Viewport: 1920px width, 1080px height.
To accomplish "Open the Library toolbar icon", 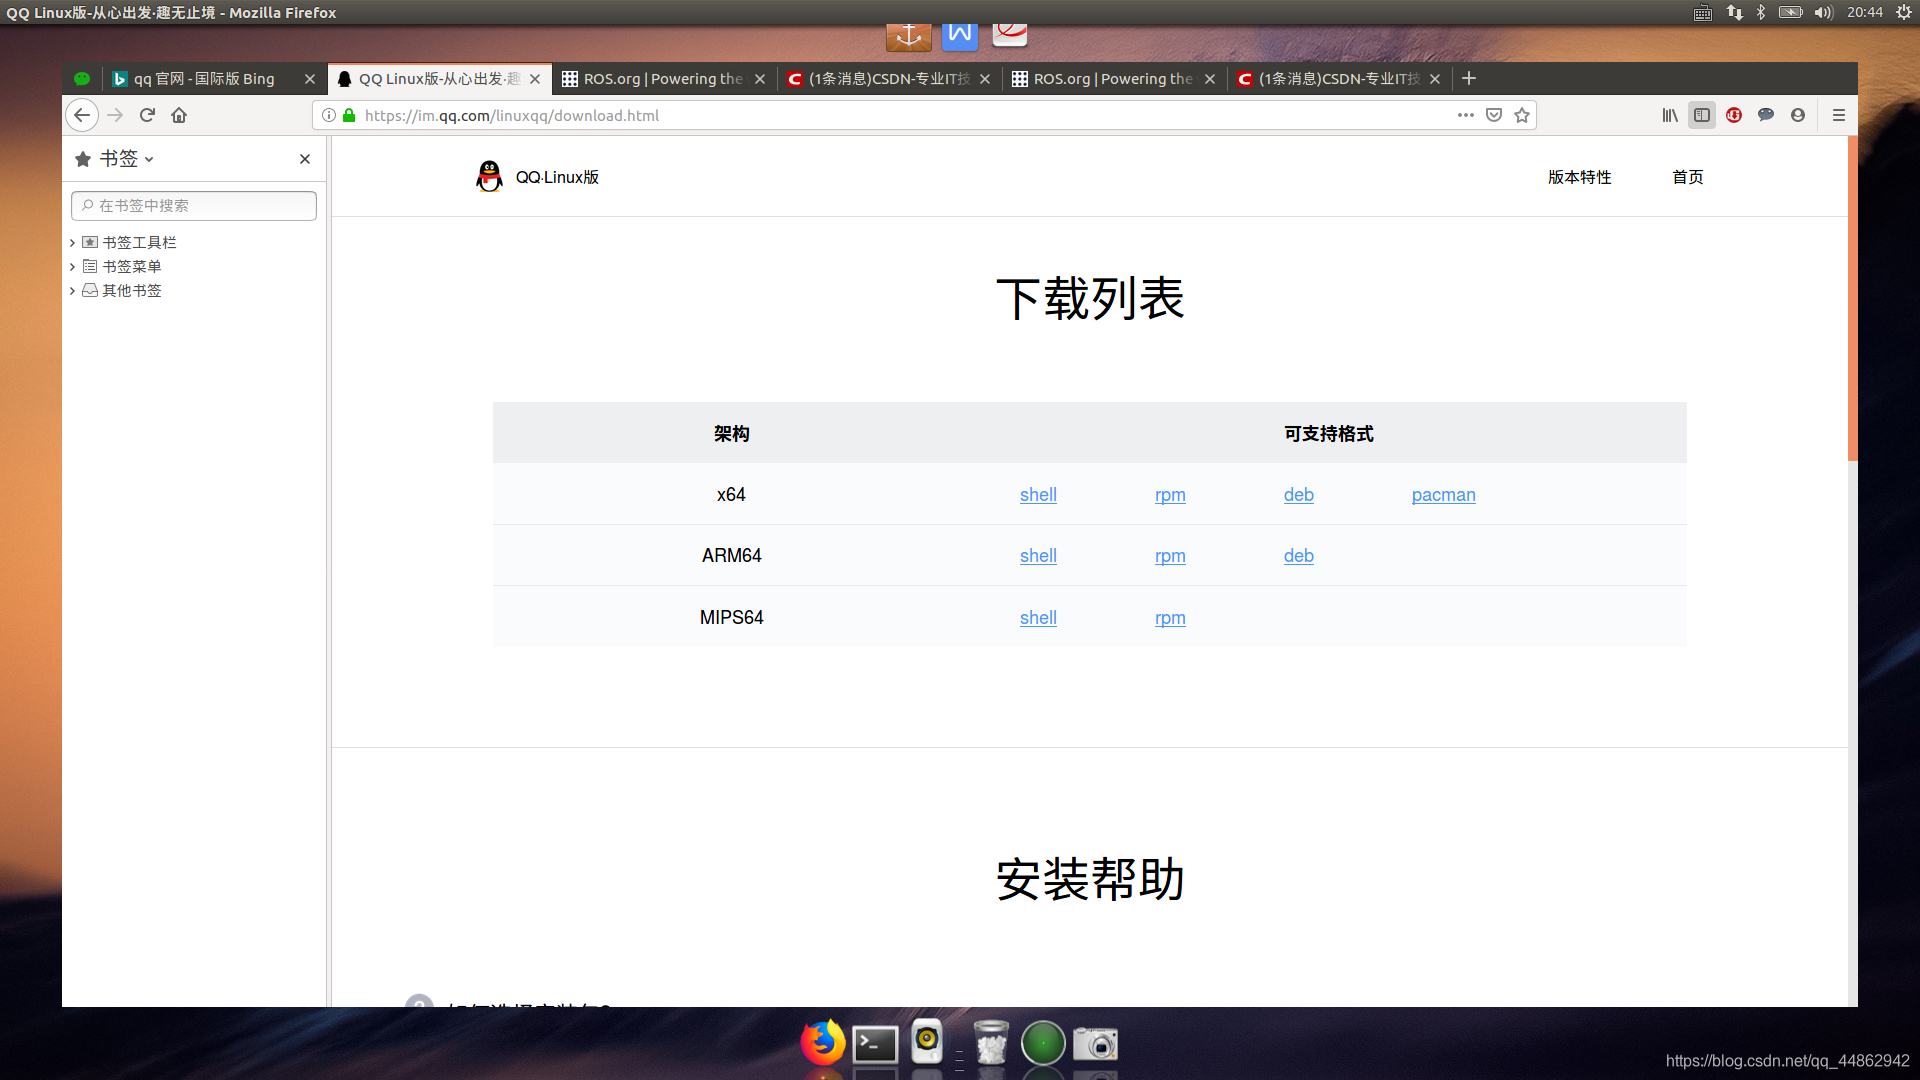I will coord(1670,115).
